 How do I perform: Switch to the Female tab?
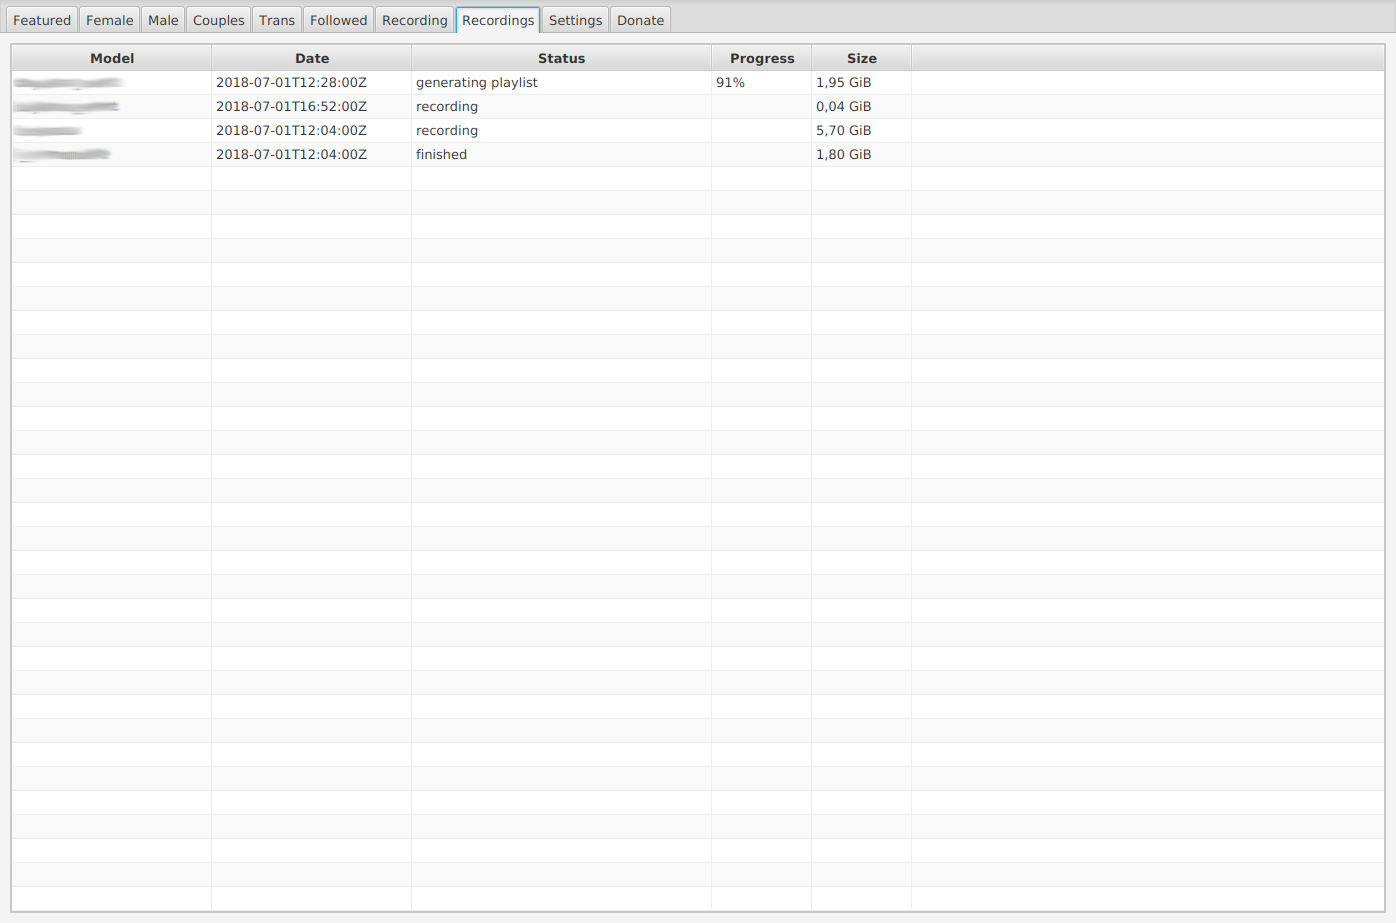click(109, 20)
